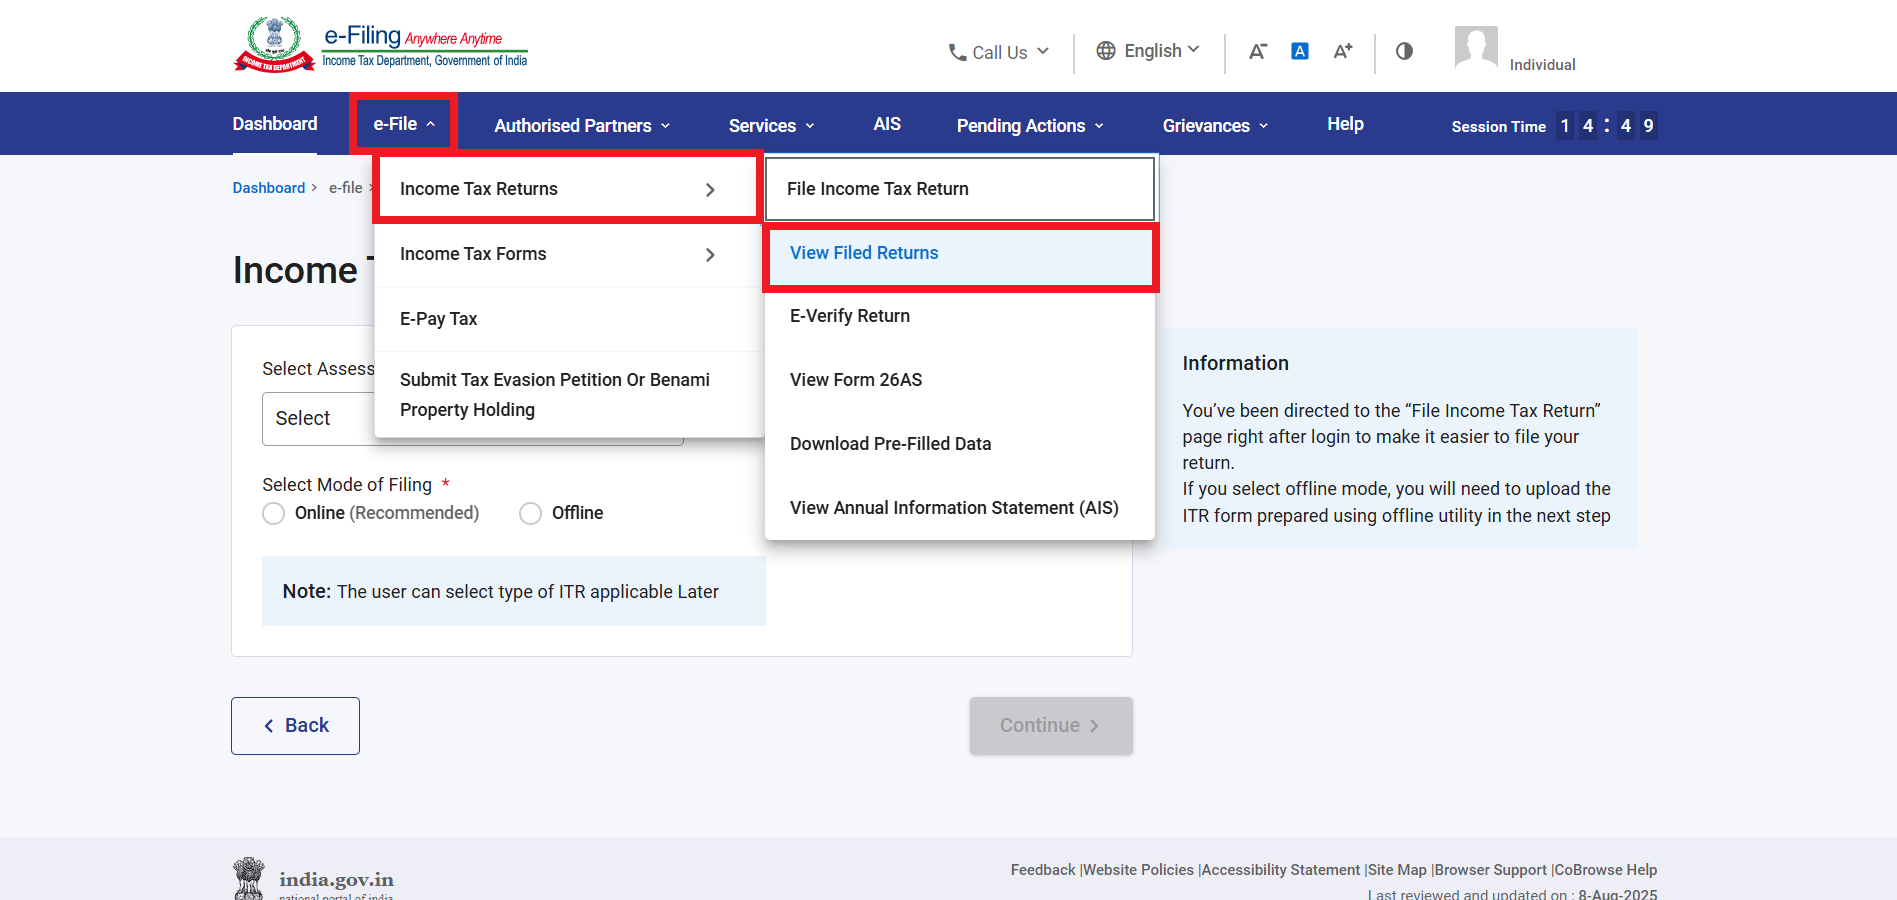Expand the Services menu
1897x900 pixels.
pyautogui.click(x=771, y=125)
